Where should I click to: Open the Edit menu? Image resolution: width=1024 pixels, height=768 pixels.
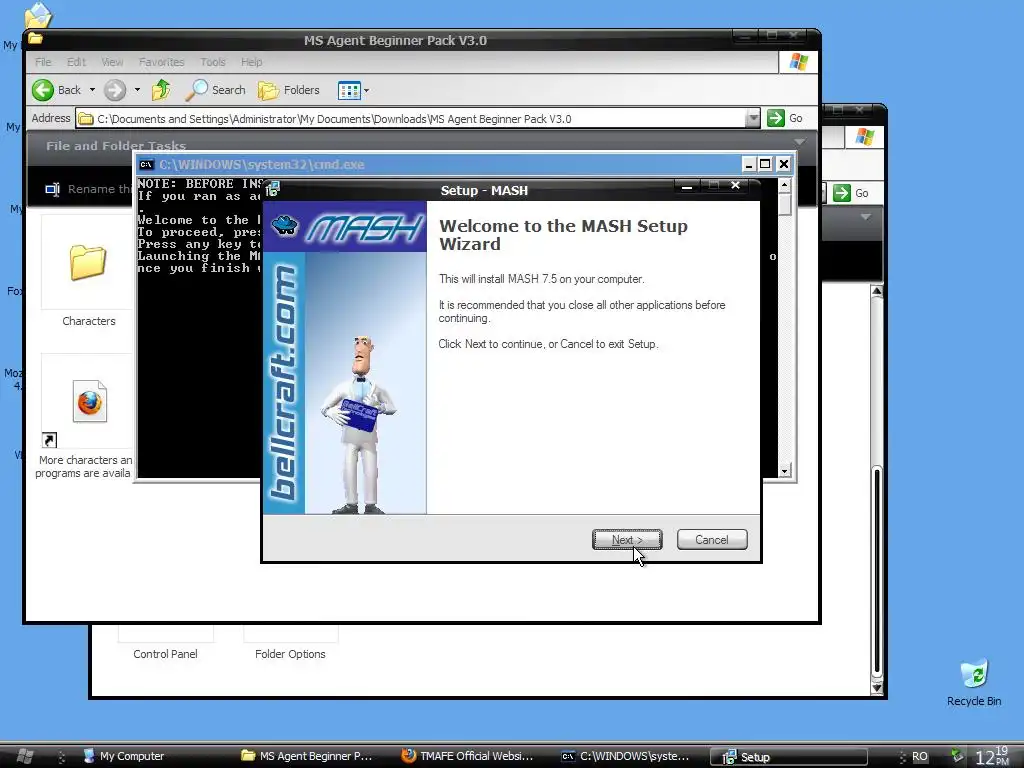tap(76, 62)
